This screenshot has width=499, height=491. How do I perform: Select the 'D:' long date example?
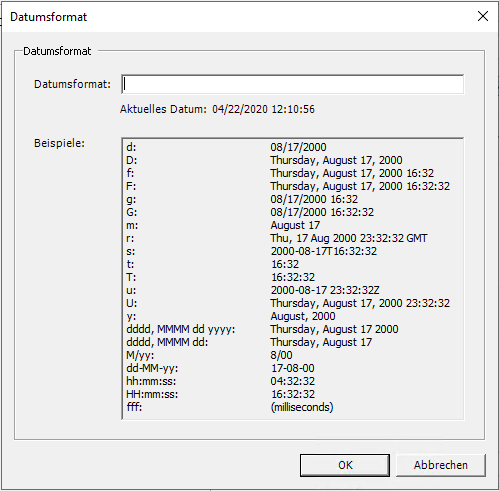[x=292, y=160]
